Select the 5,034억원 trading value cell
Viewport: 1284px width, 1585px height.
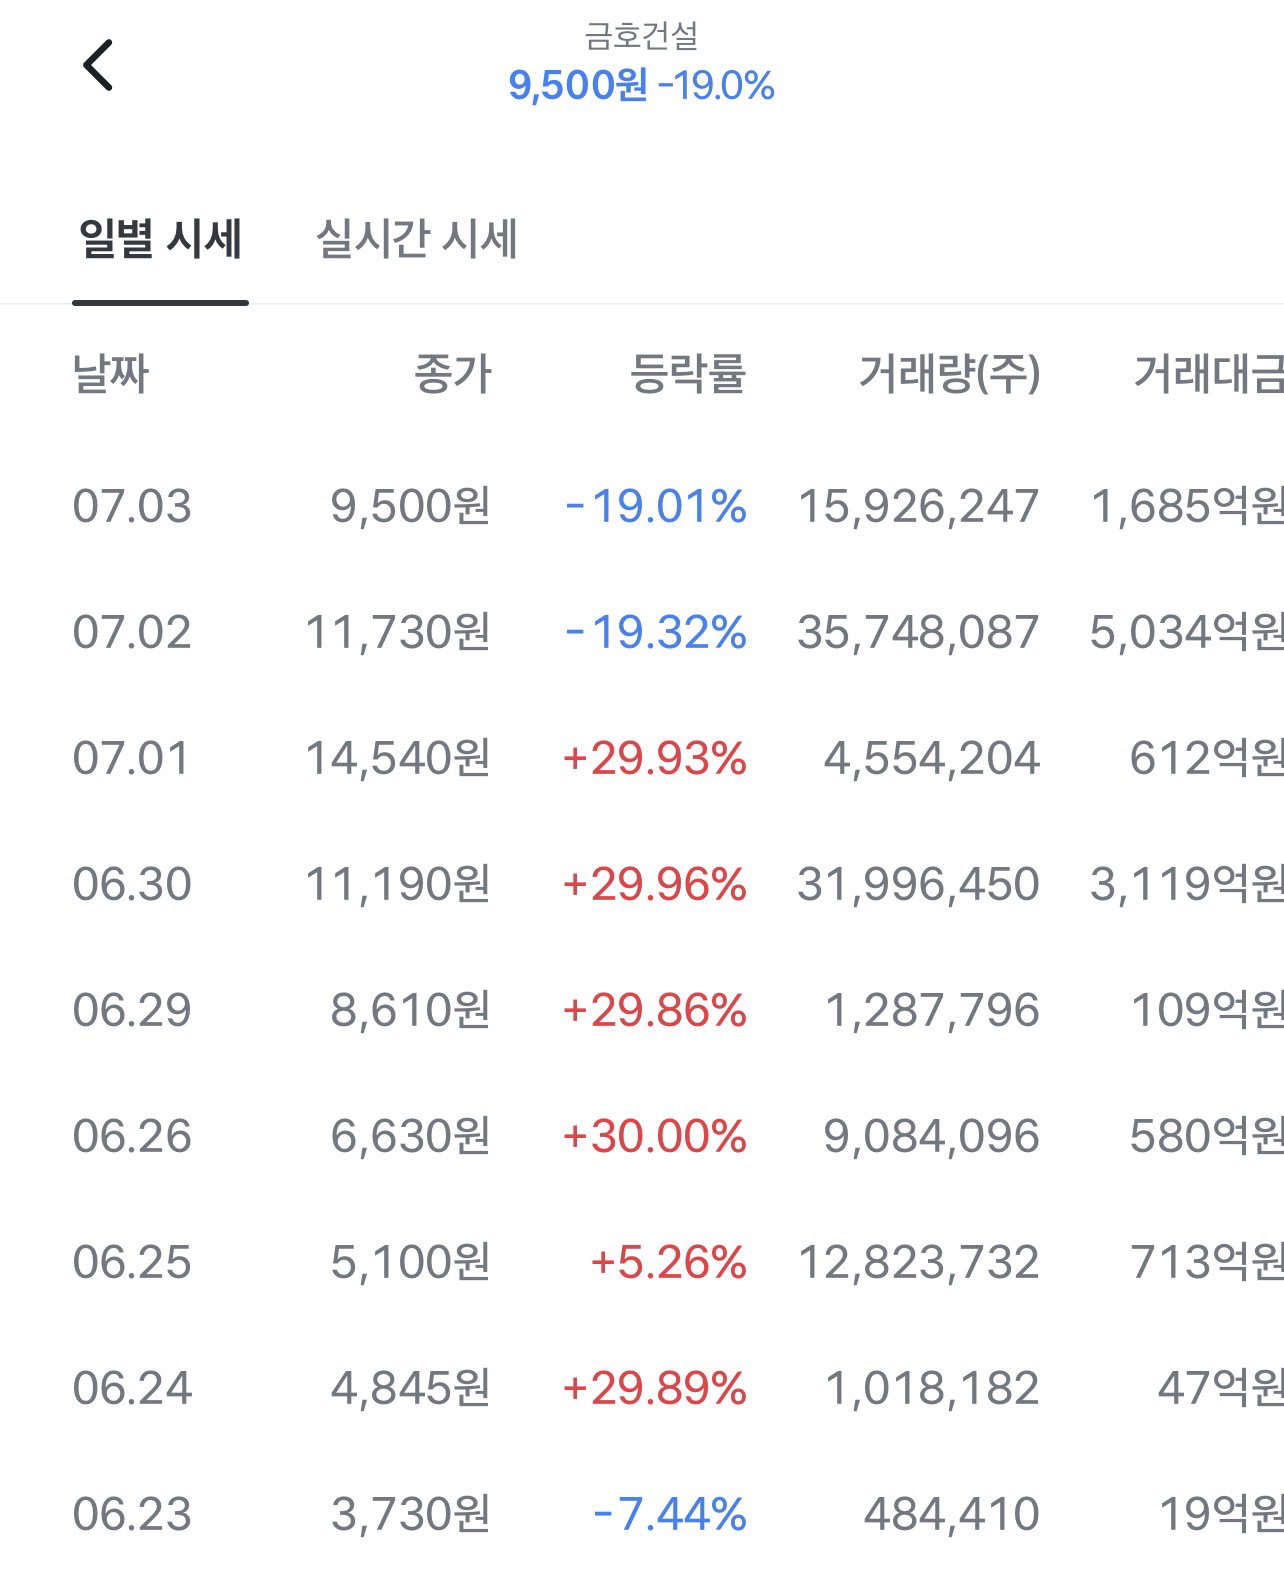coord(1187,632)
